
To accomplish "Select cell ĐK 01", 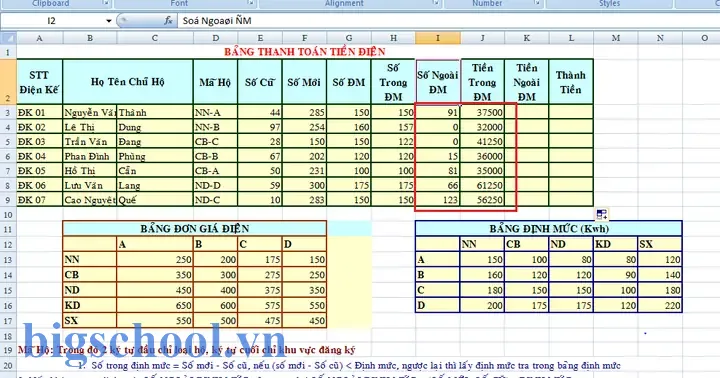I will (39, 112).
